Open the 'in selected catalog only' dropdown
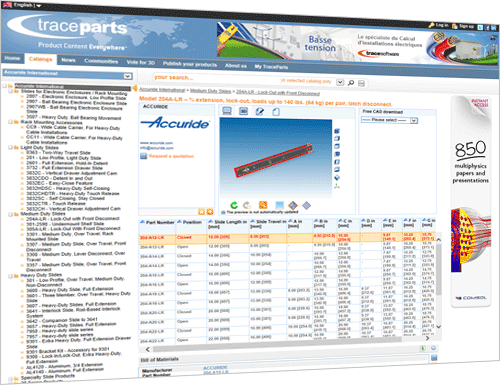The image size is (500, 385). (340, 82)
